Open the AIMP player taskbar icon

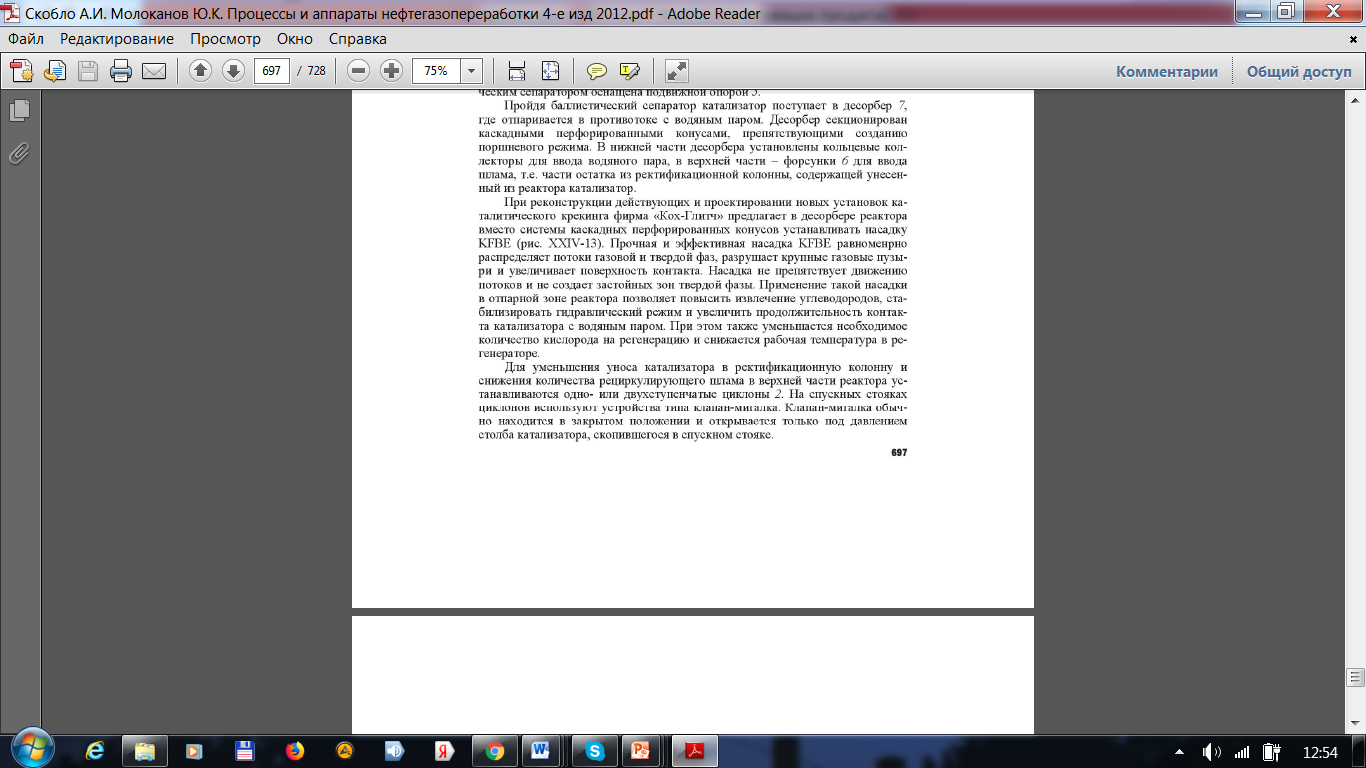(x=343, y=750)
